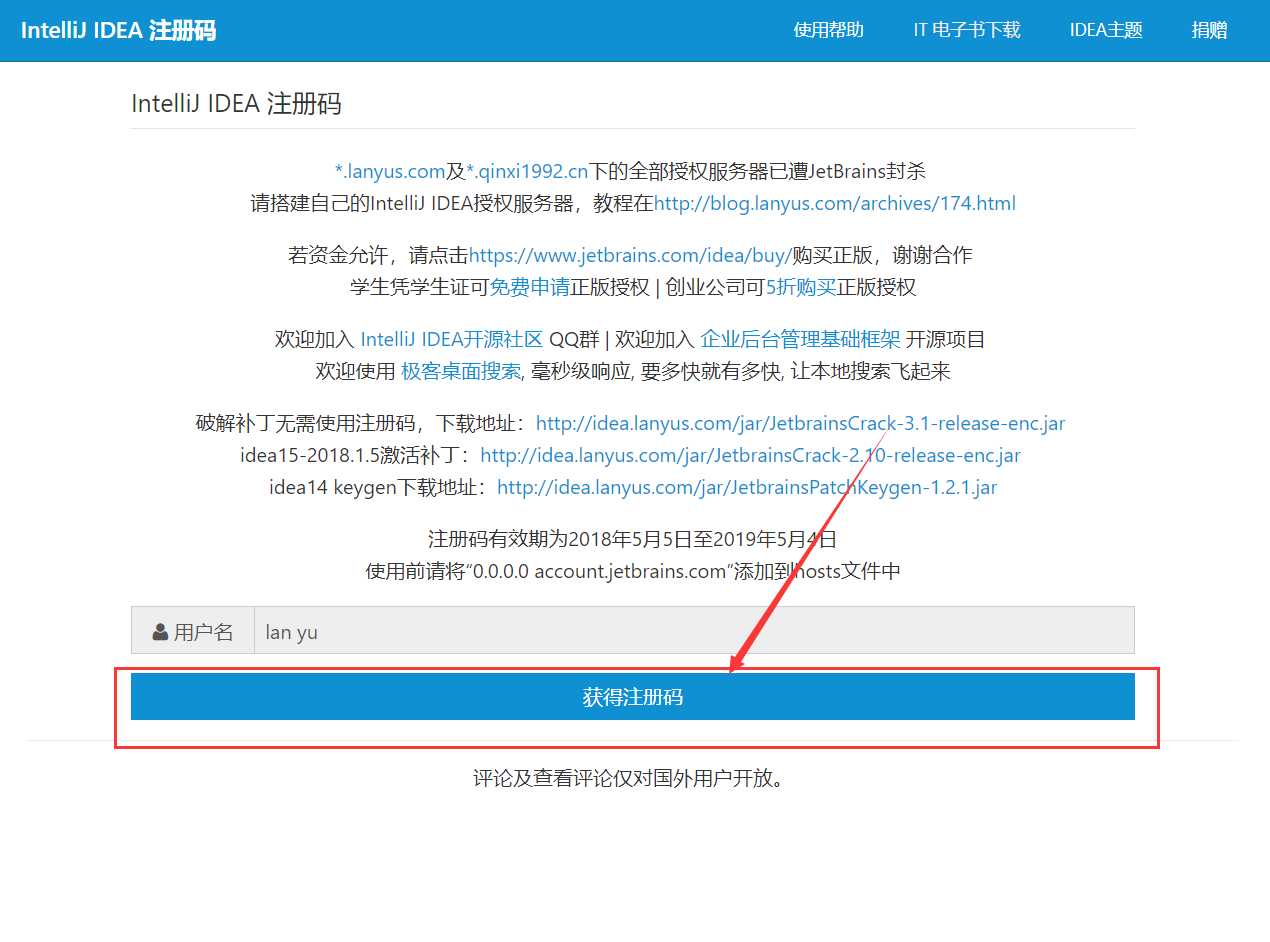This screenshot has width=1270, height=942.
Task: Open the jetbrains.com/idea/buy link
Action: [631, 255]
